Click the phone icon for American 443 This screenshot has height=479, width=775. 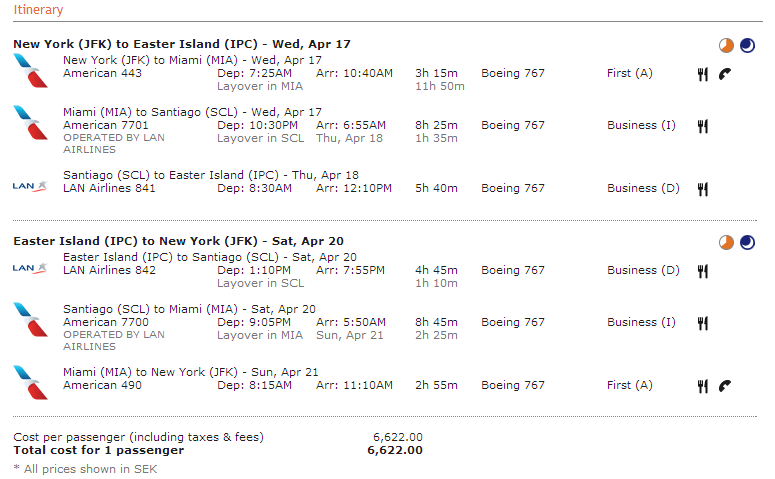click(x=725, y=74)
